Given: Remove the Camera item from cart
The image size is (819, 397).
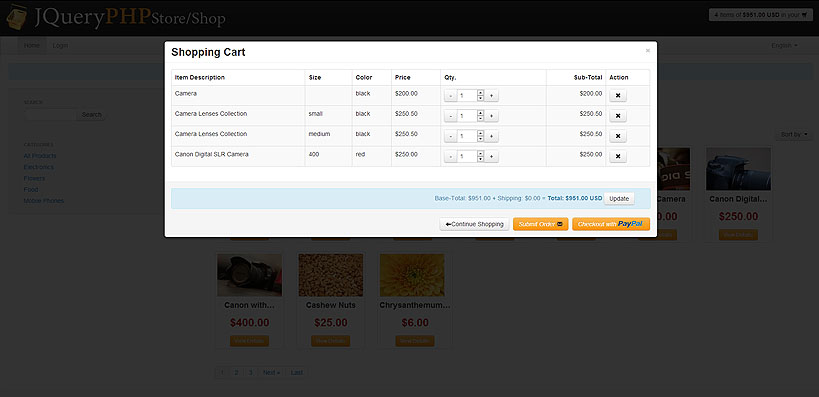Looking at the screenshot, I should point(618,96).
